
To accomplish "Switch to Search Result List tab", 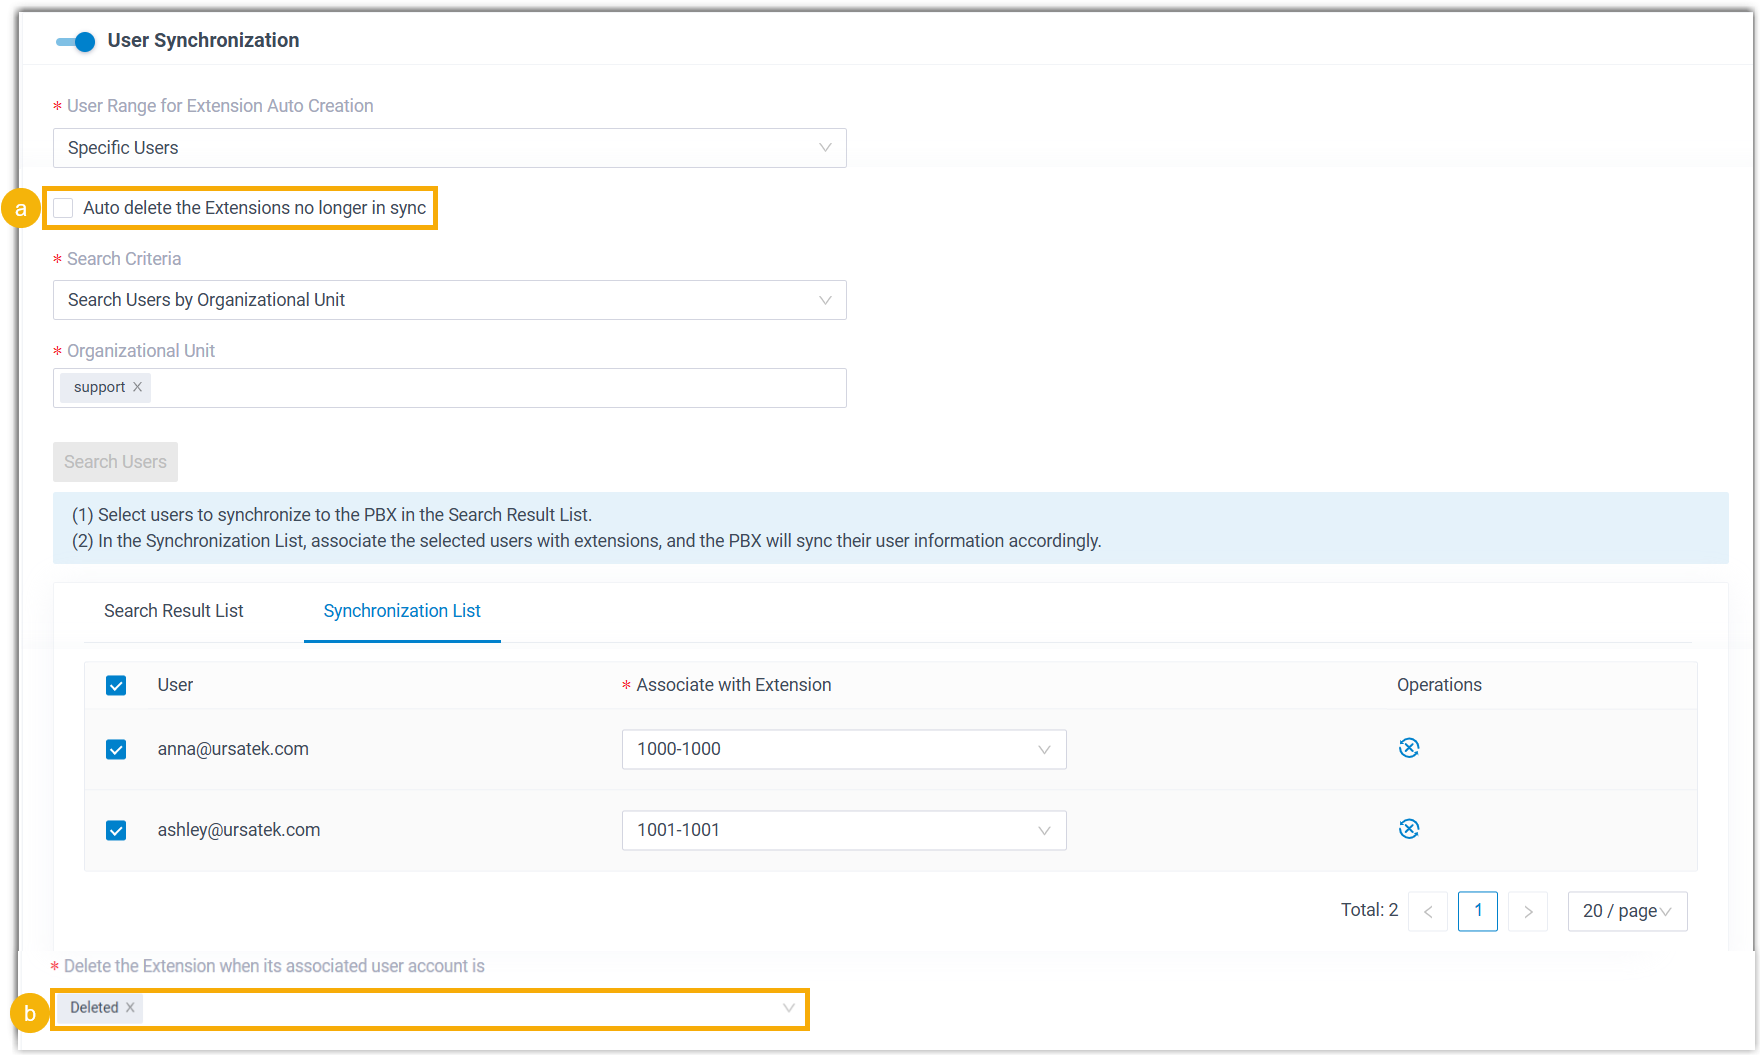I will [173, 611].
